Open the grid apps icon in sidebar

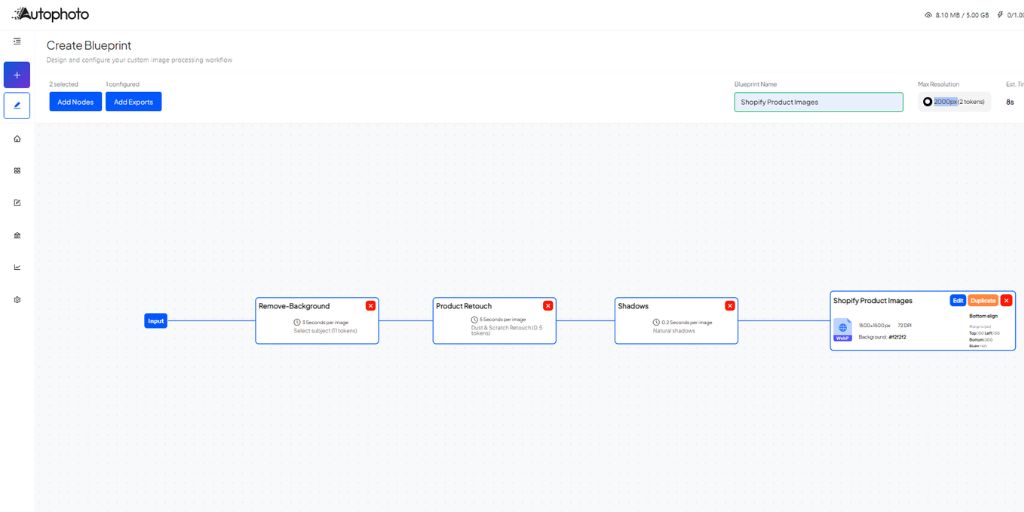pos(17,170)
